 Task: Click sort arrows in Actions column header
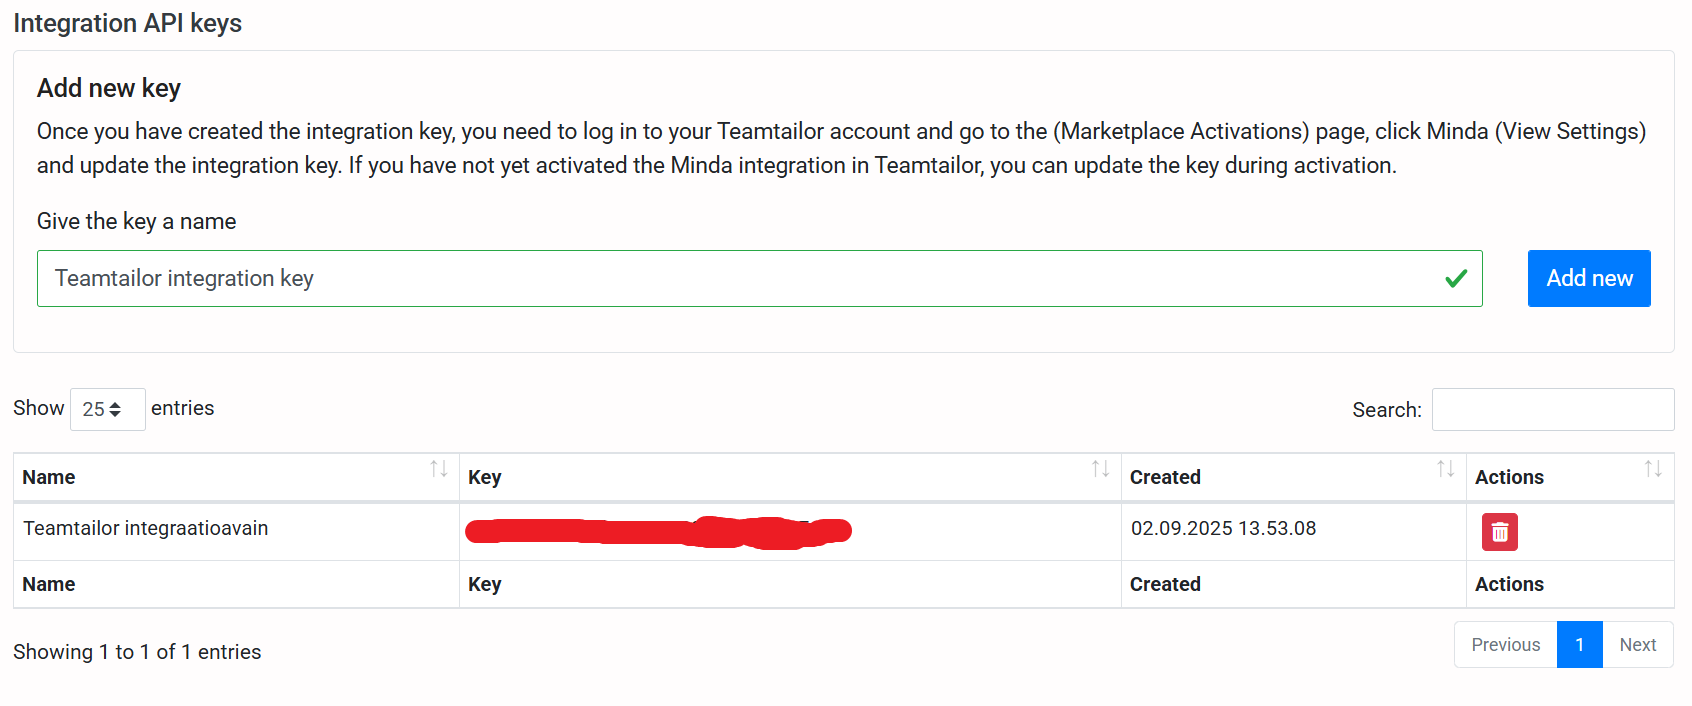tap(1653, 469)
